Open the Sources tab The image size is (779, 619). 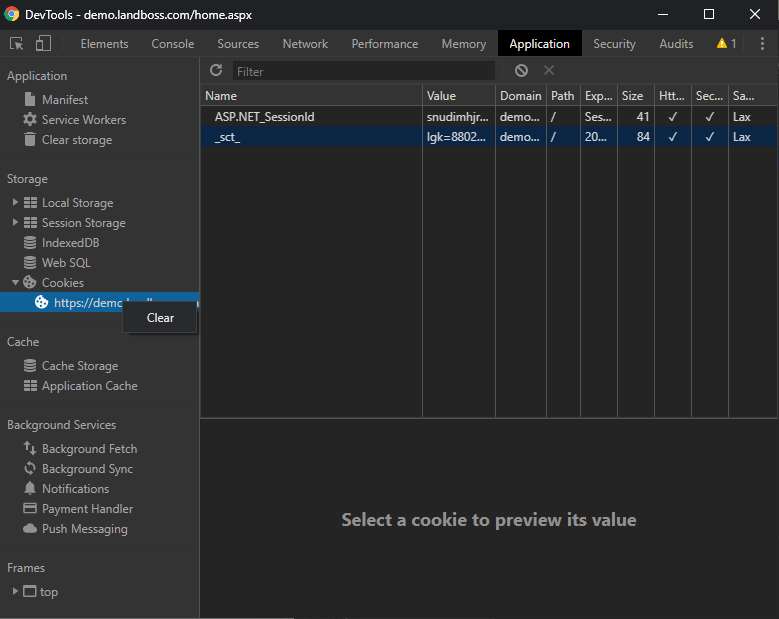(238, 44)
